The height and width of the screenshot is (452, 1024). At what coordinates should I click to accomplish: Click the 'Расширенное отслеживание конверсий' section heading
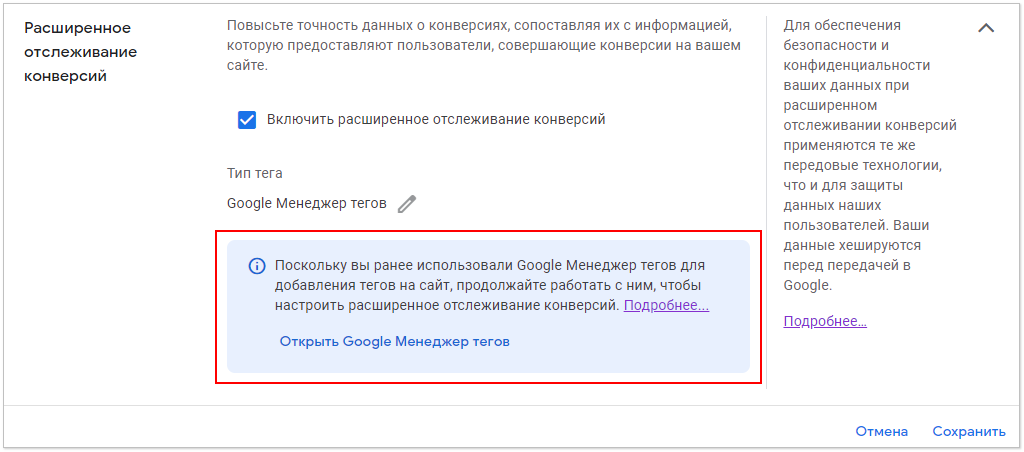[80, 52]
